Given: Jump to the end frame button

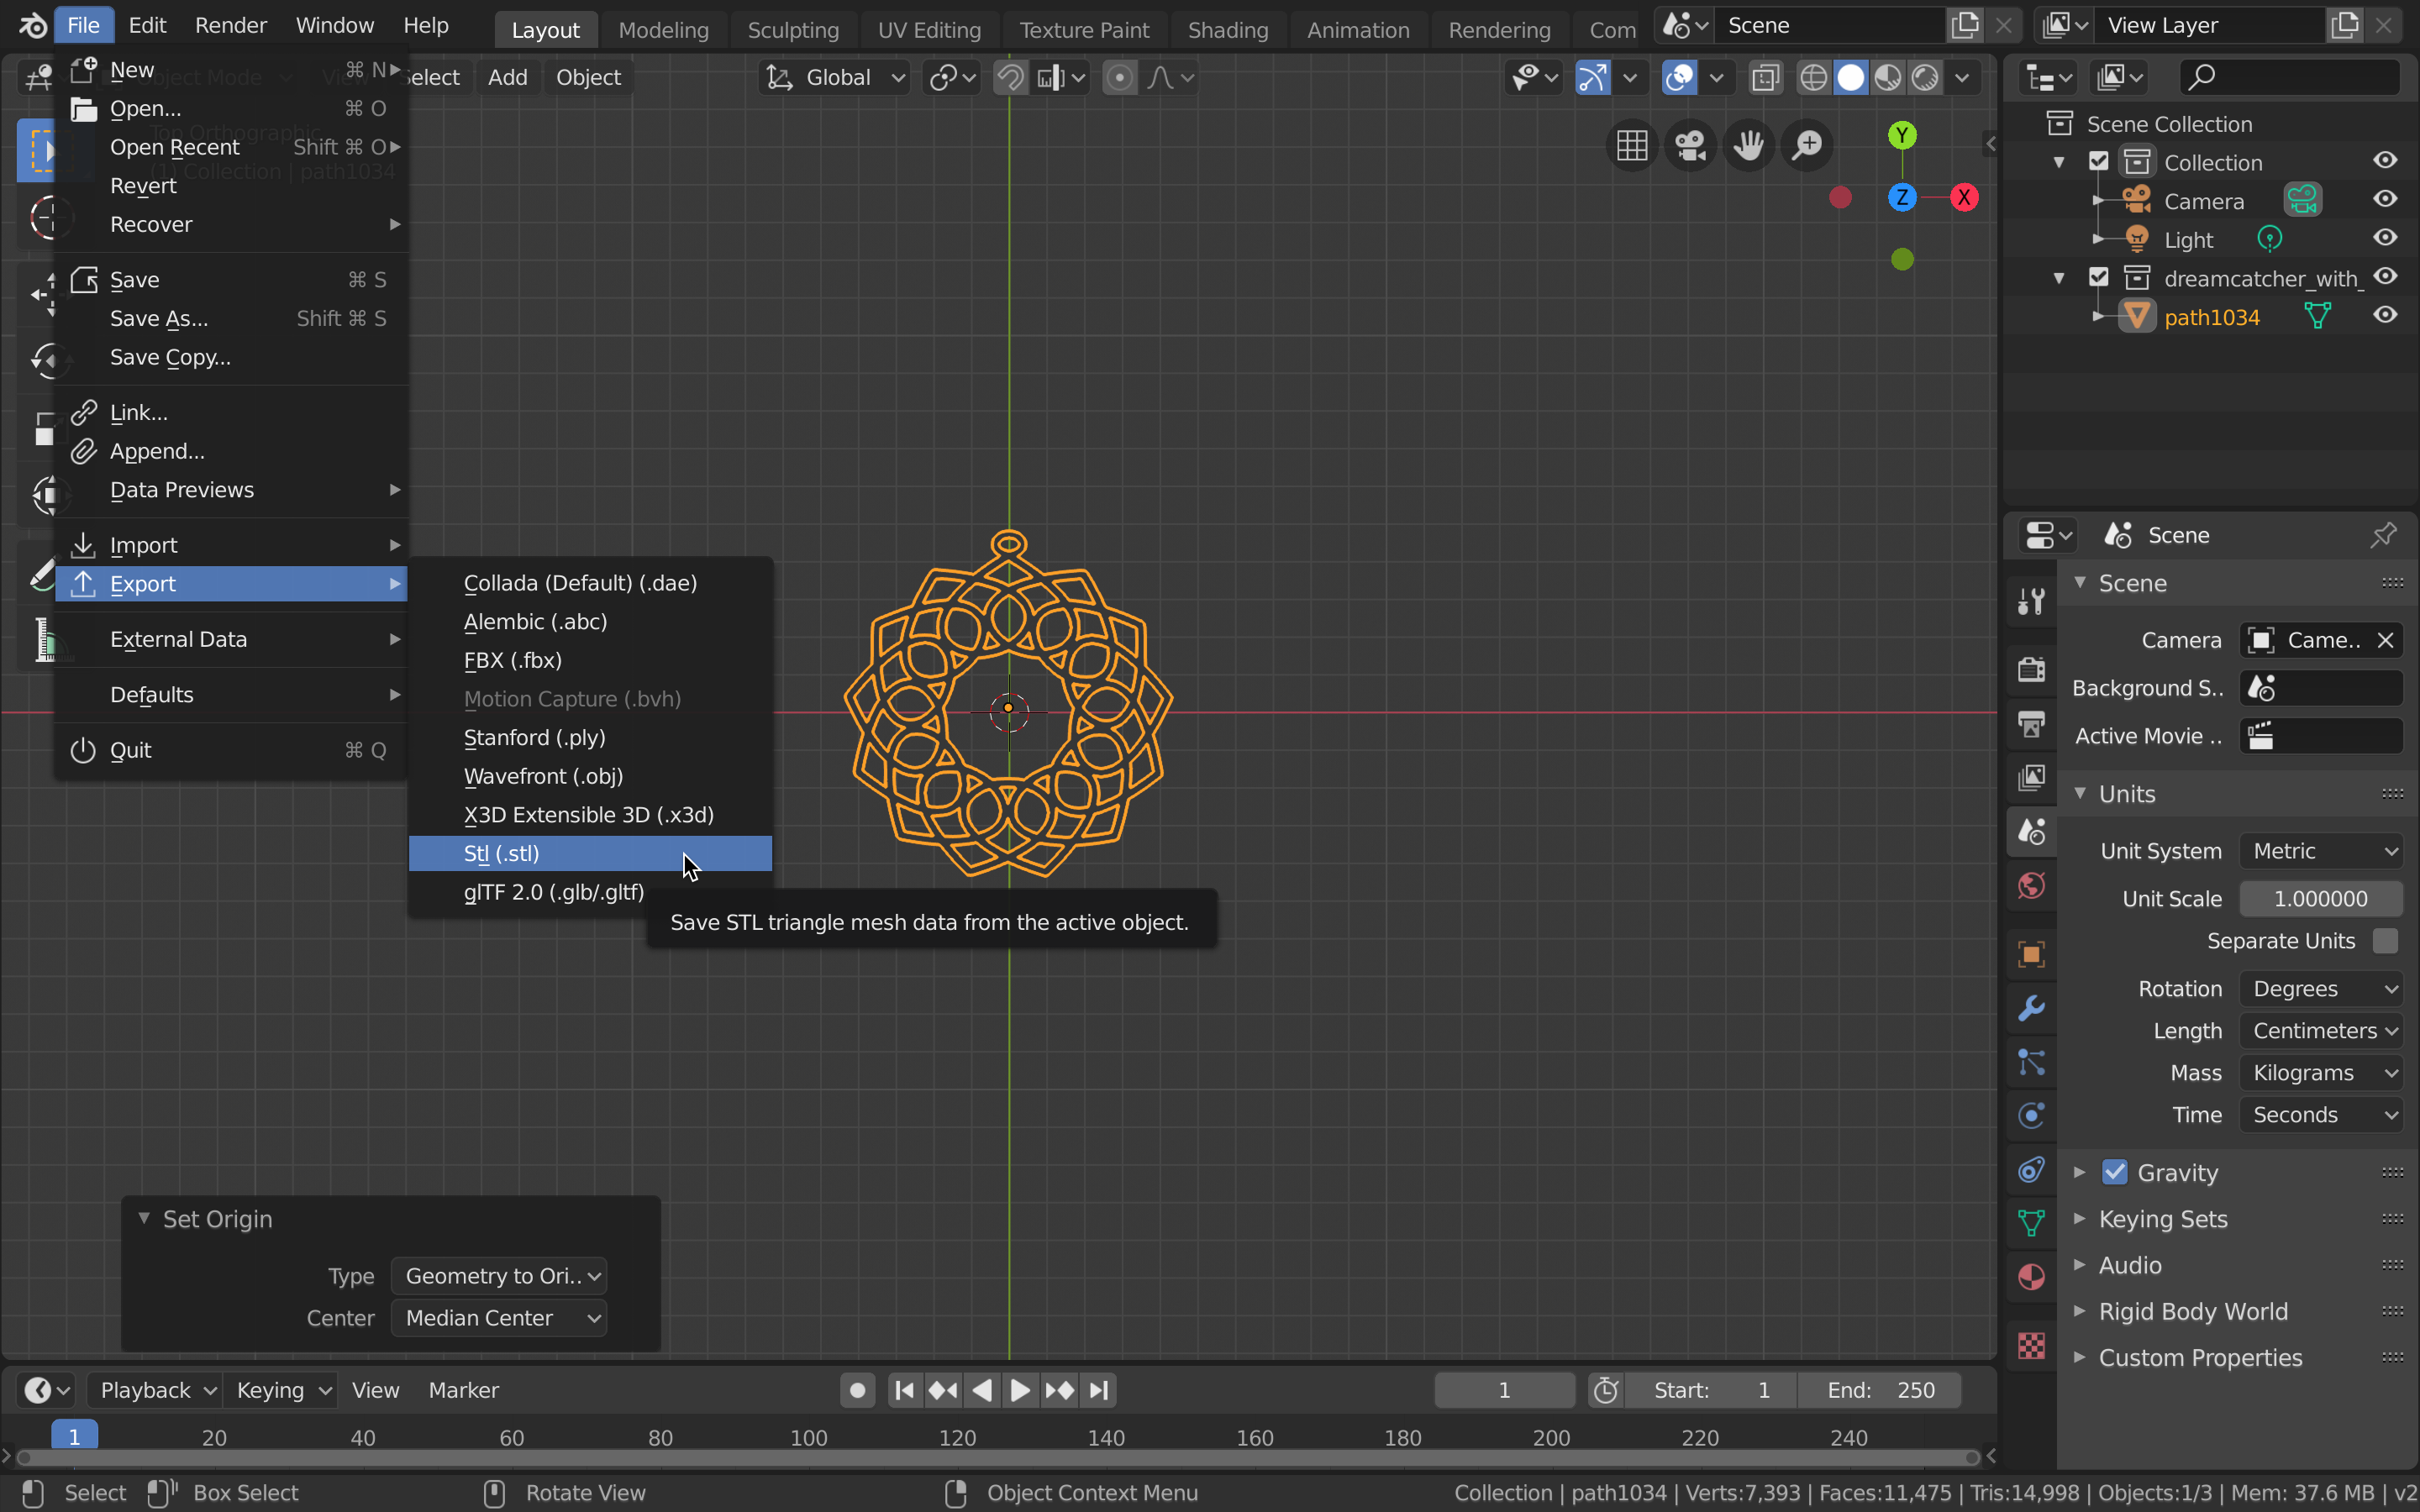Looking at the screenshot, I should coord(1098,1390).
